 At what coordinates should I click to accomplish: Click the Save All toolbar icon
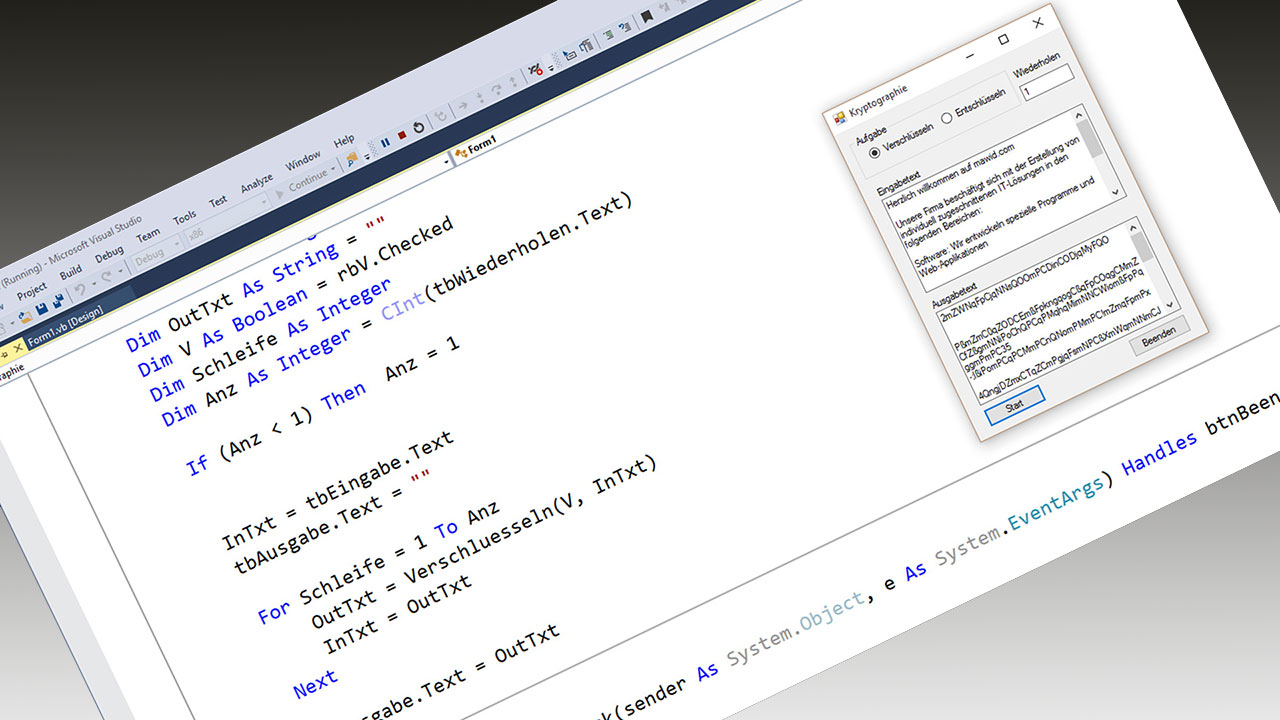pos(58,299)
